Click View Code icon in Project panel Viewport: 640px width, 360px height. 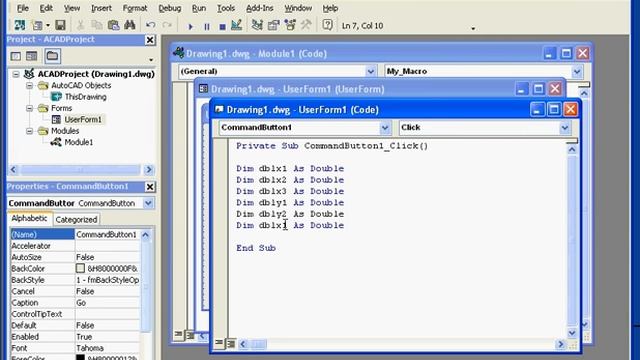tap(16, 56)
